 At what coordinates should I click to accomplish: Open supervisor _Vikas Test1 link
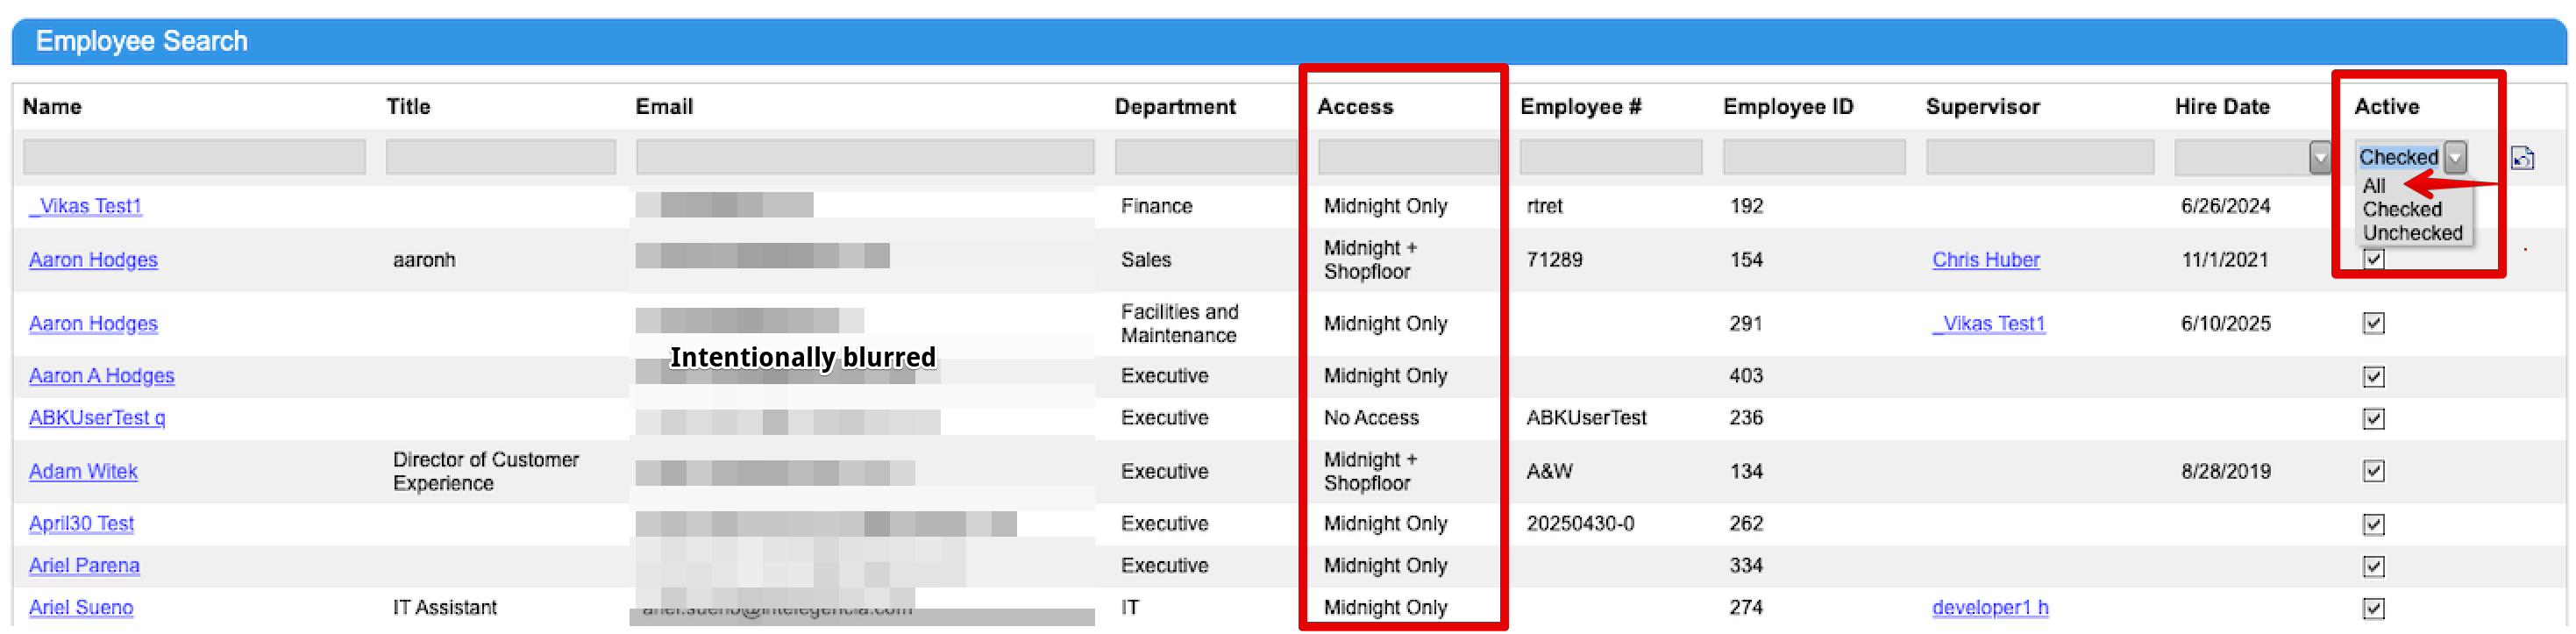coord(1989,324)
